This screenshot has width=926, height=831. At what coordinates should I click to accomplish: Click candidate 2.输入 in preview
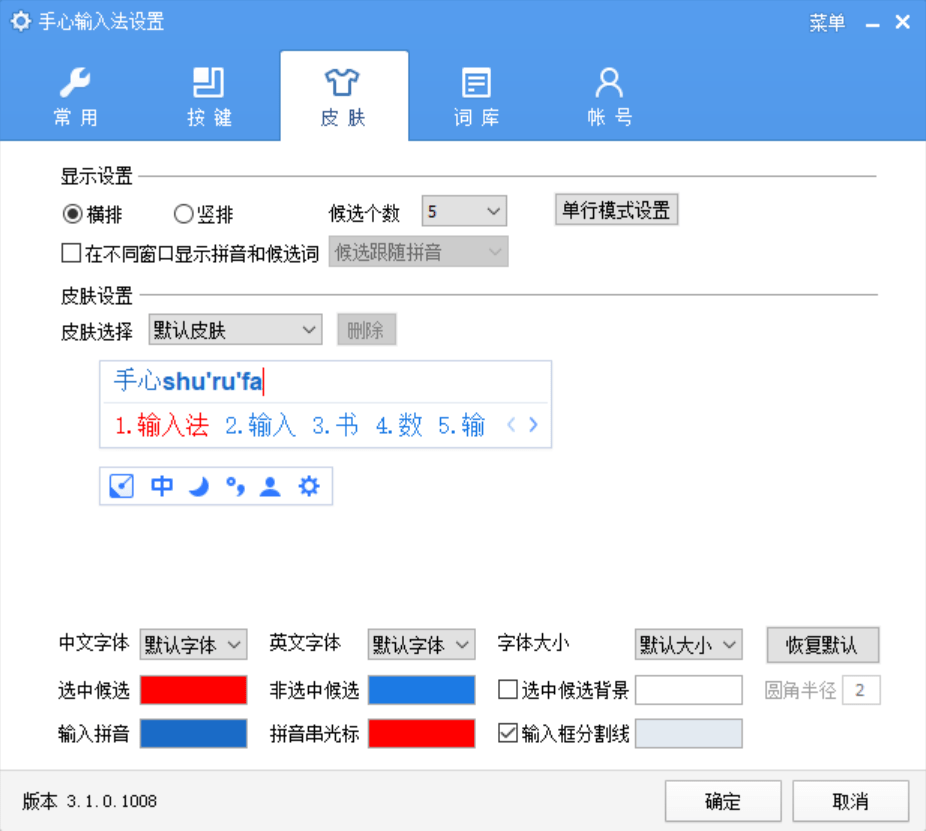[260, 425]
